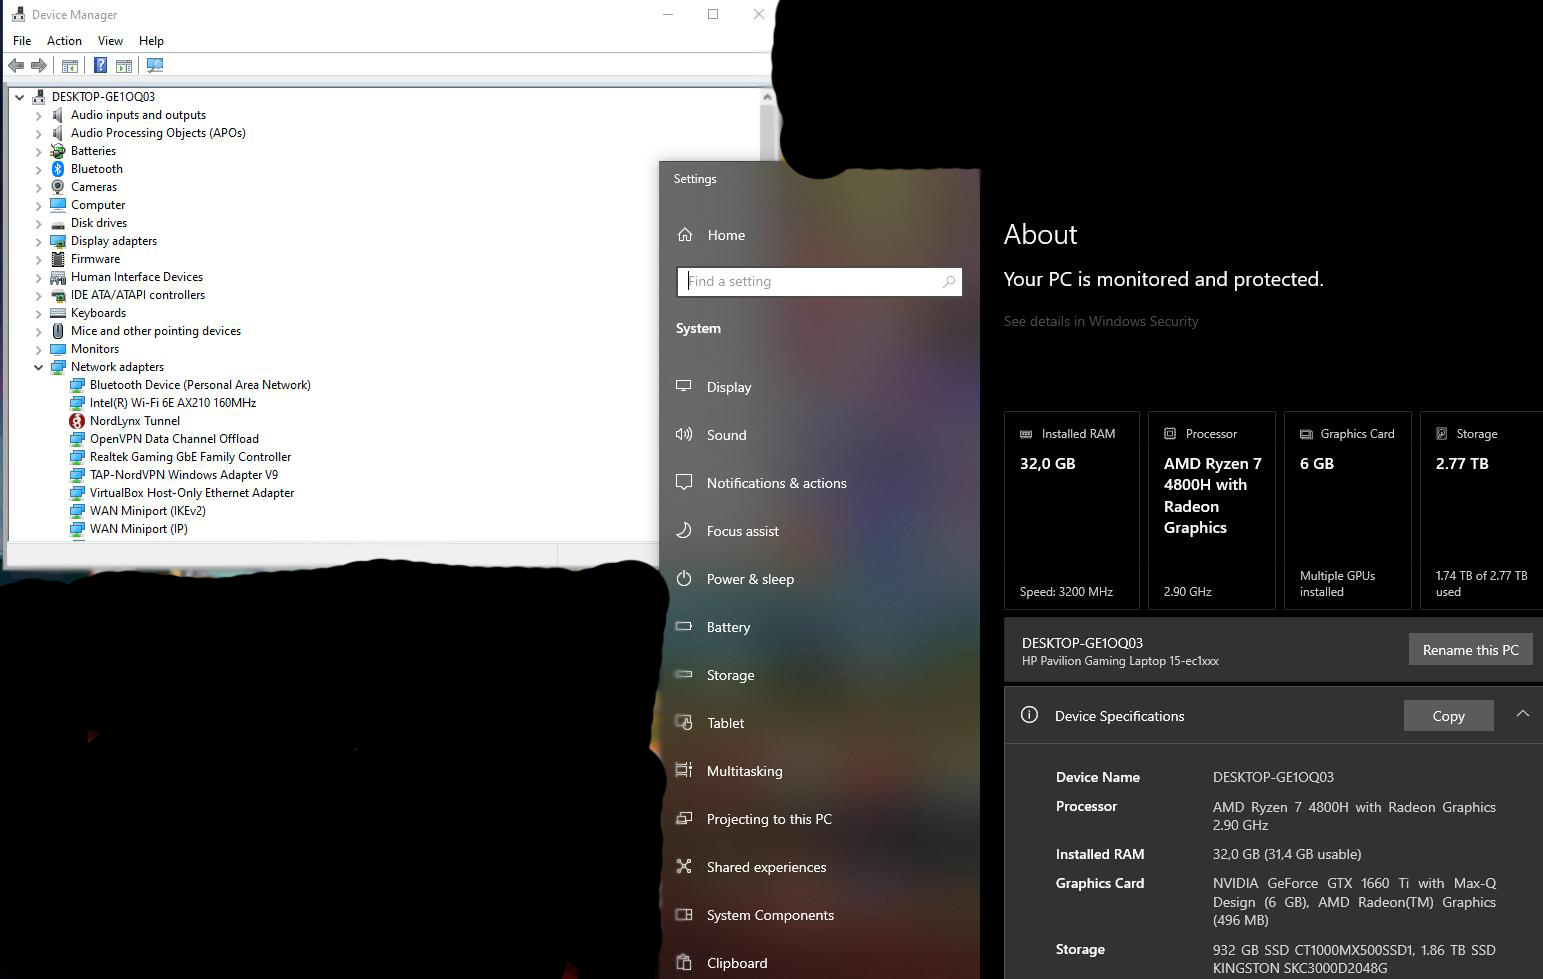Viewport: 1543px width, 979px height.
Task: Click the Bluetooth category icon in device tree
Action: [58, 169]
